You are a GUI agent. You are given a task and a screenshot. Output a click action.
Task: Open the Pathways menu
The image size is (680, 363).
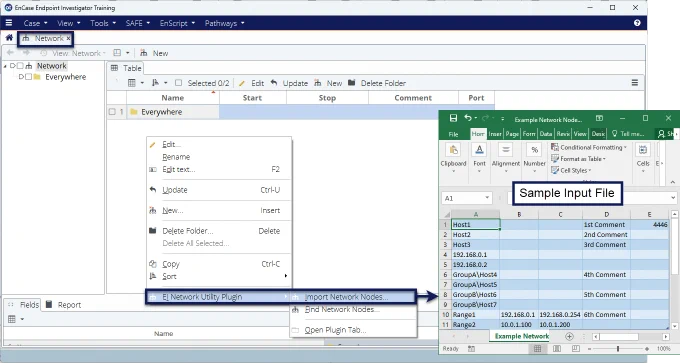(224, 23)
